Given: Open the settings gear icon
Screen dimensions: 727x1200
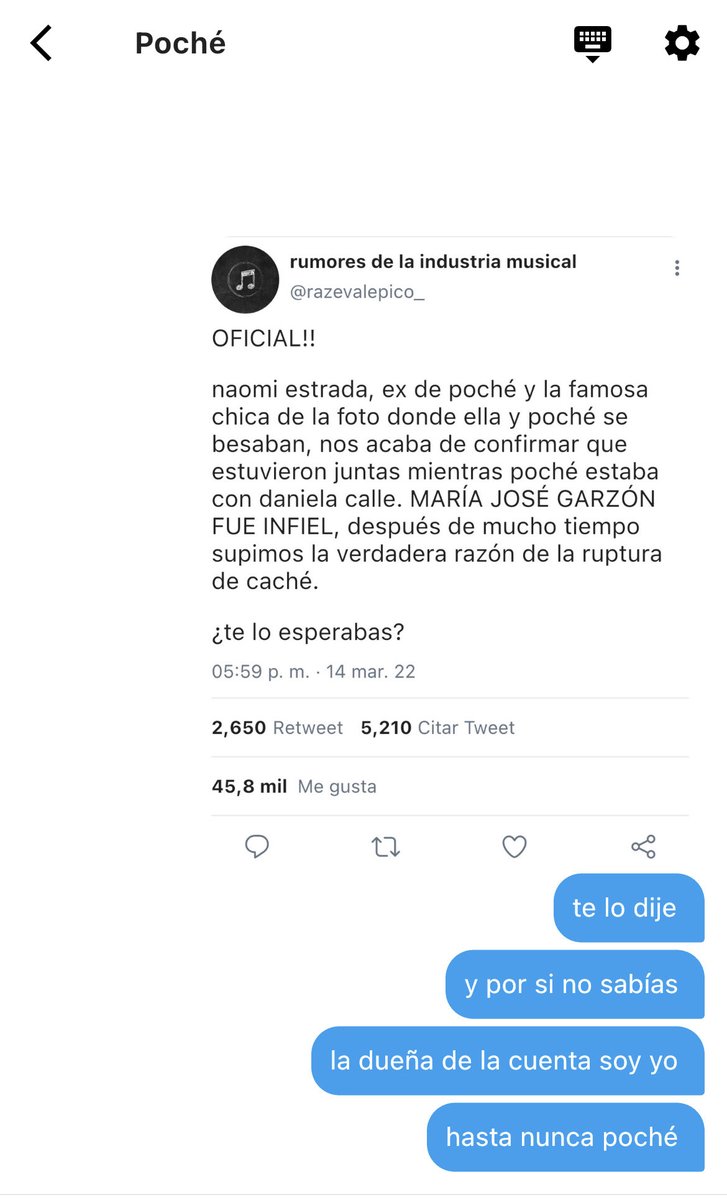Looking at the screenshot, I should pos(682,44).
